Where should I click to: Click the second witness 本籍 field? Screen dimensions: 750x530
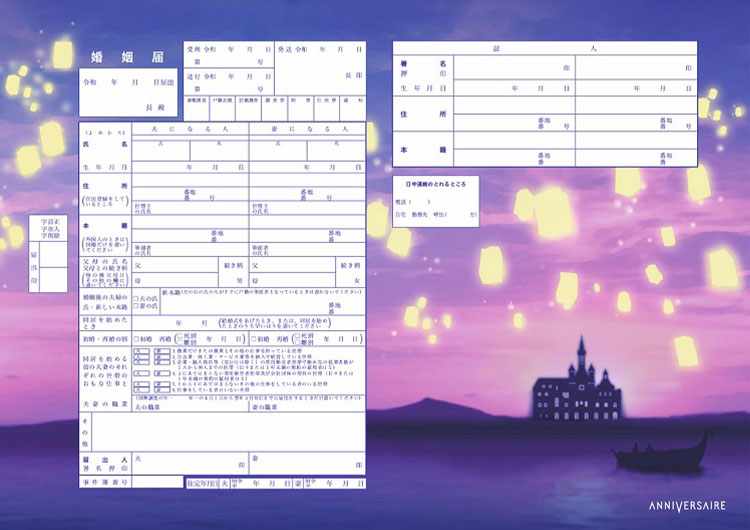pos(636,149)
